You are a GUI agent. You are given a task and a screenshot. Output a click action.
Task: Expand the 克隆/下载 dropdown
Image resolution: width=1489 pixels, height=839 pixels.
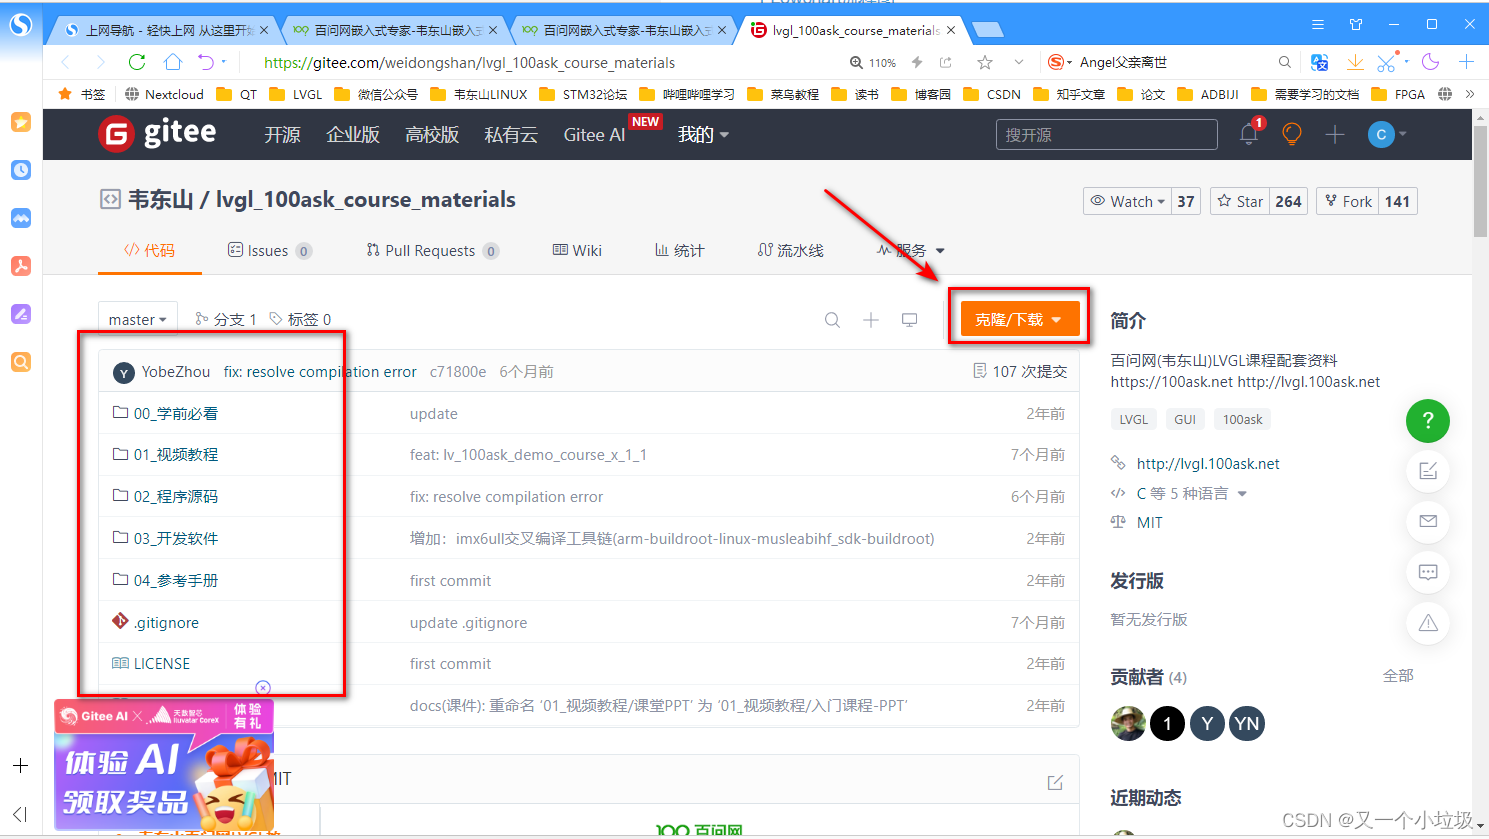tap(1019, 319)
